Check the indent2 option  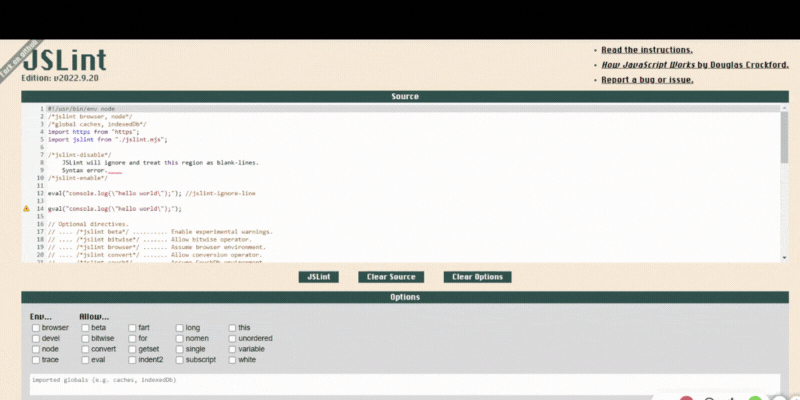pos(132,360)
